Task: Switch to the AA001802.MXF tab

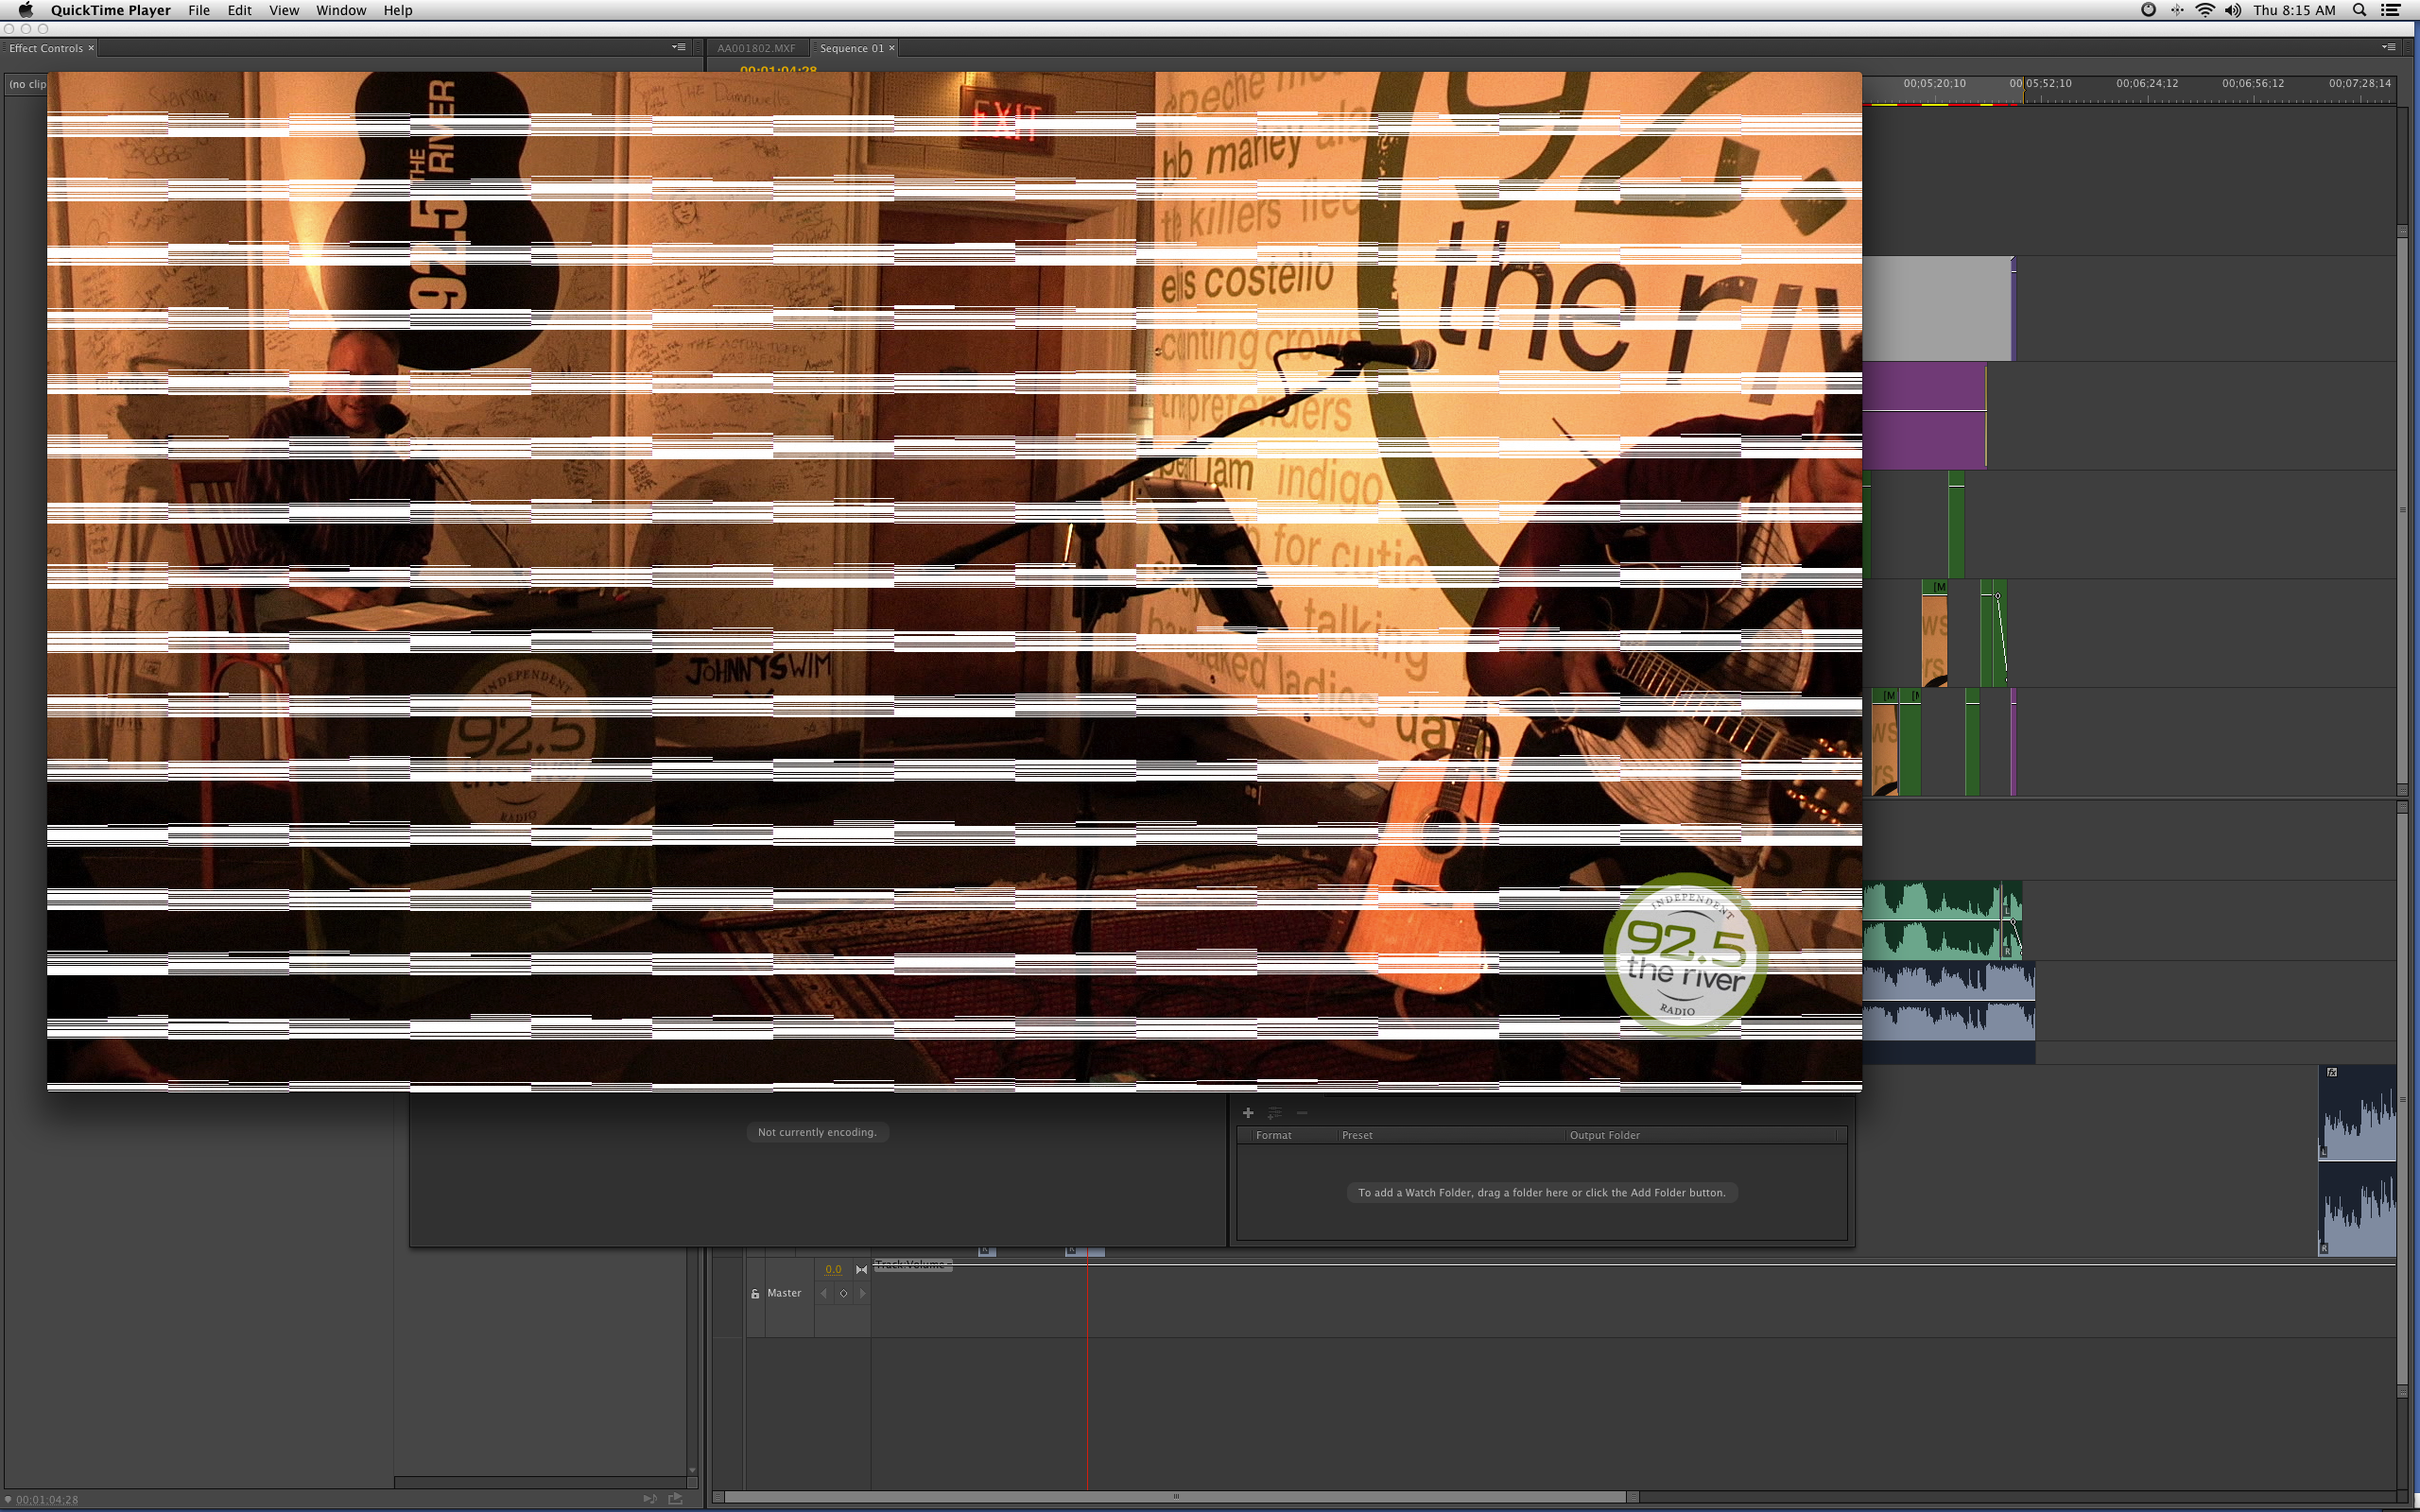Action: (756, 48)
